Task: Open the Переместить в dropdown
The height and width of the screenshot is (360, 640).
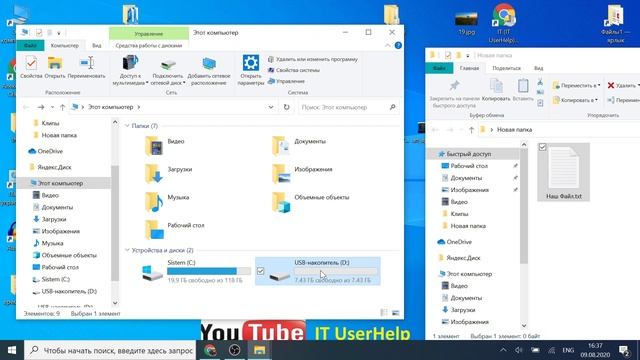Action: tap(576, 85)
